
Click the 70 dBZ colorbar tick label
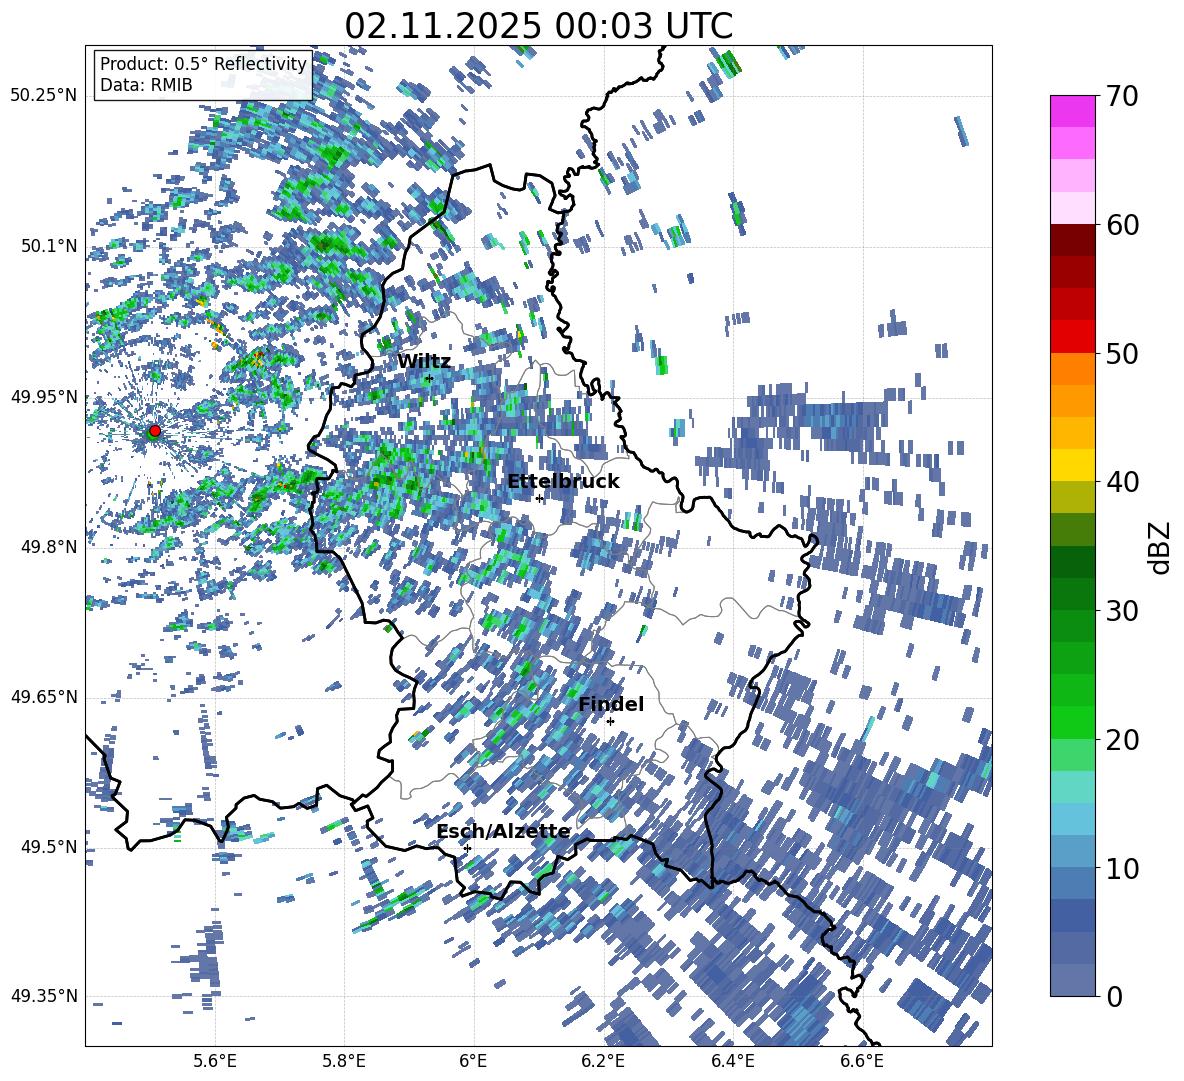point(1123,96)
